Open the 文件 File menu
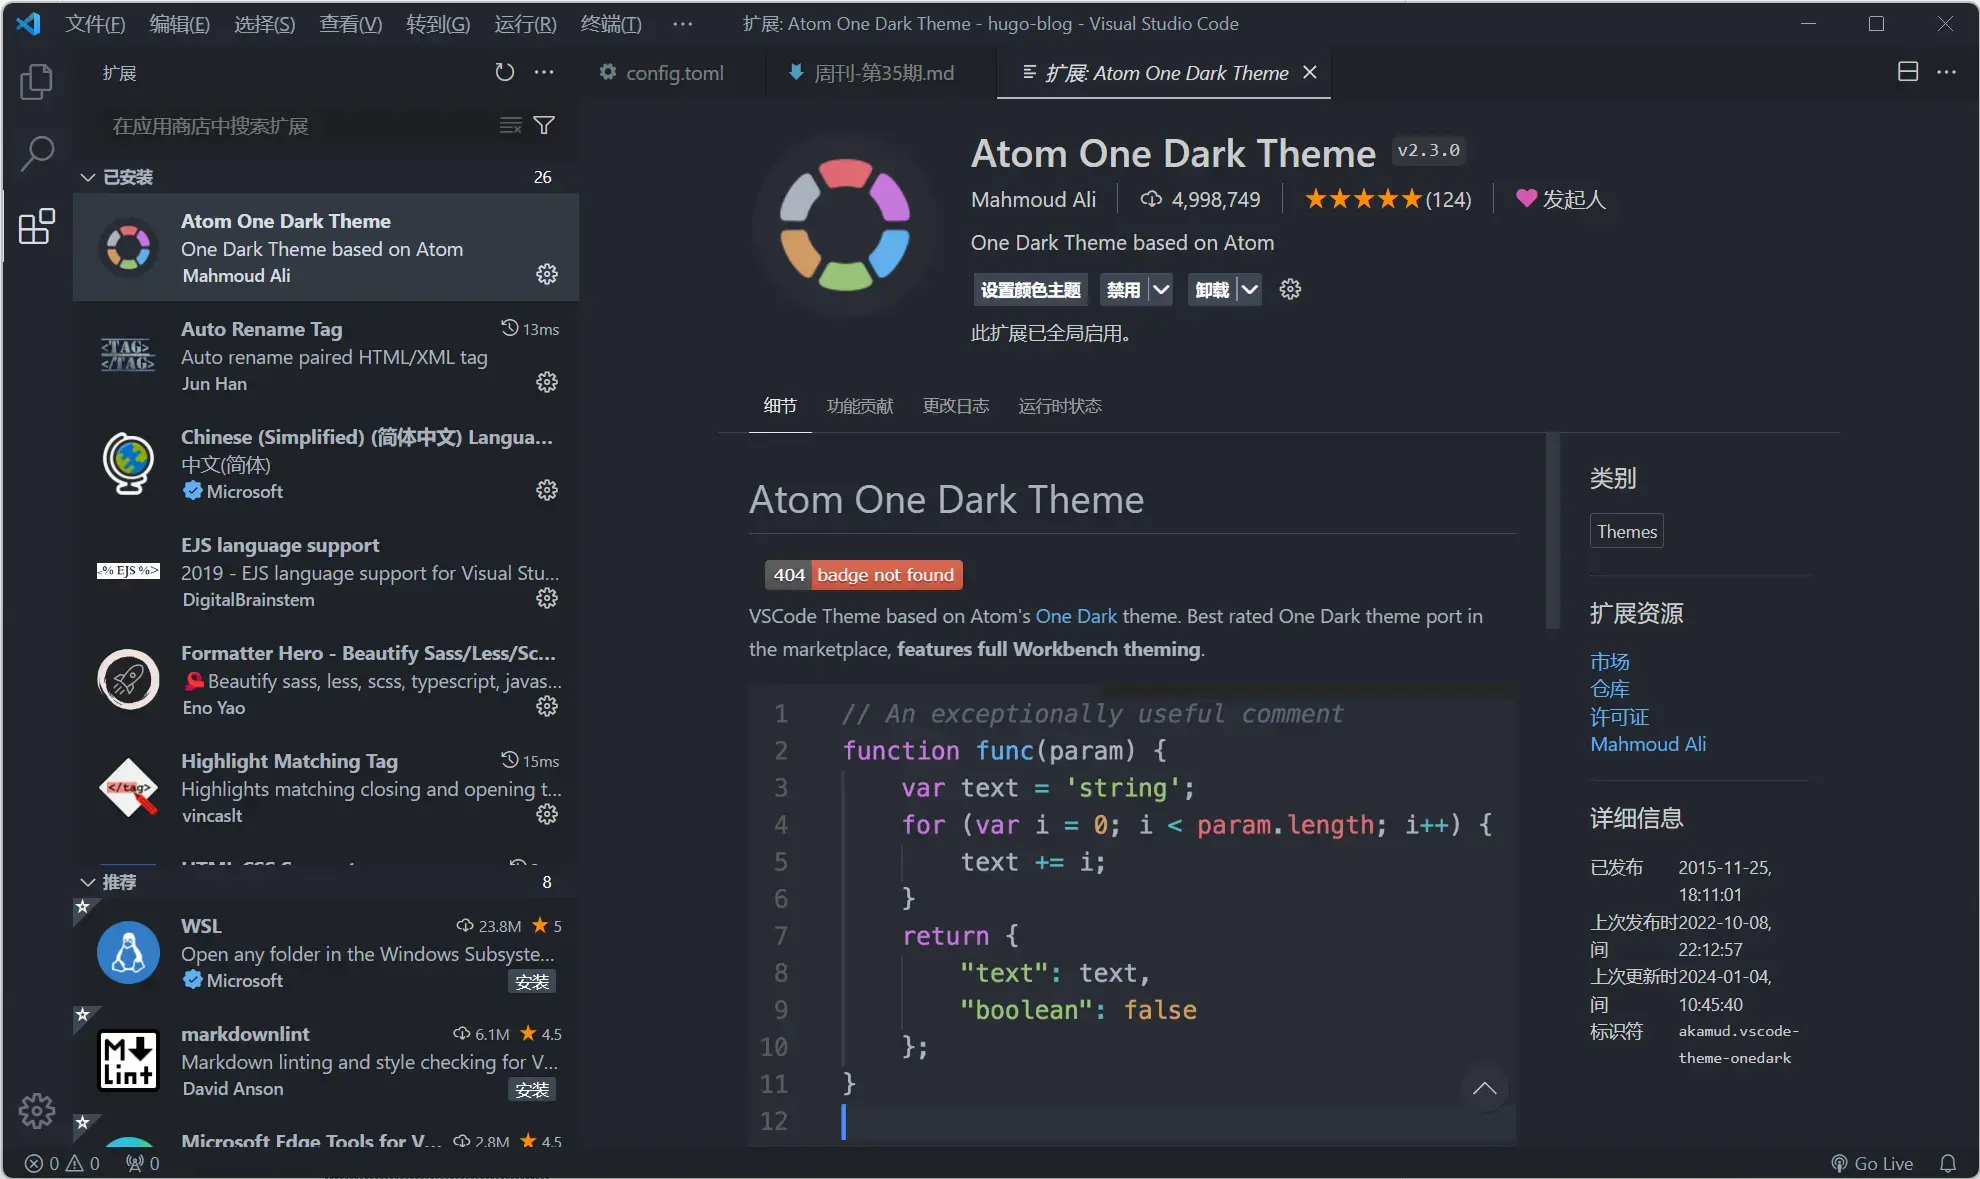Image resolution: width=1980 pixels, height=1179 pixels. 95,23
